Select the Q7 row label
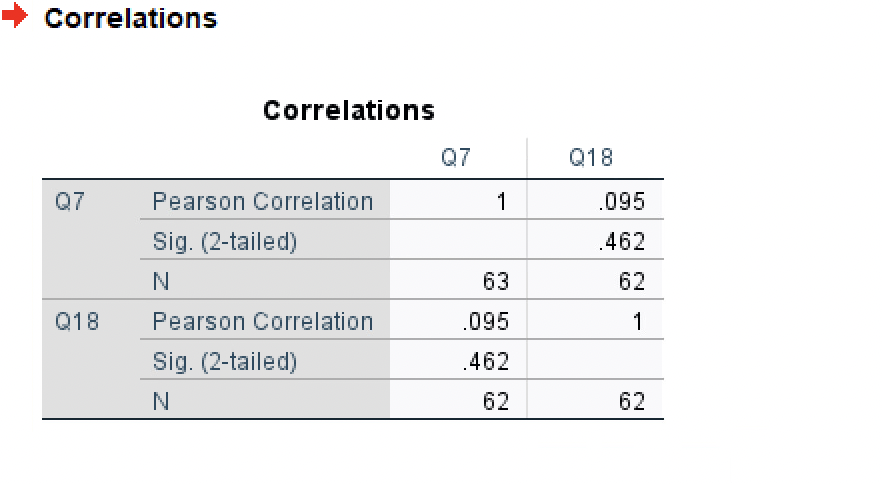 70,201
